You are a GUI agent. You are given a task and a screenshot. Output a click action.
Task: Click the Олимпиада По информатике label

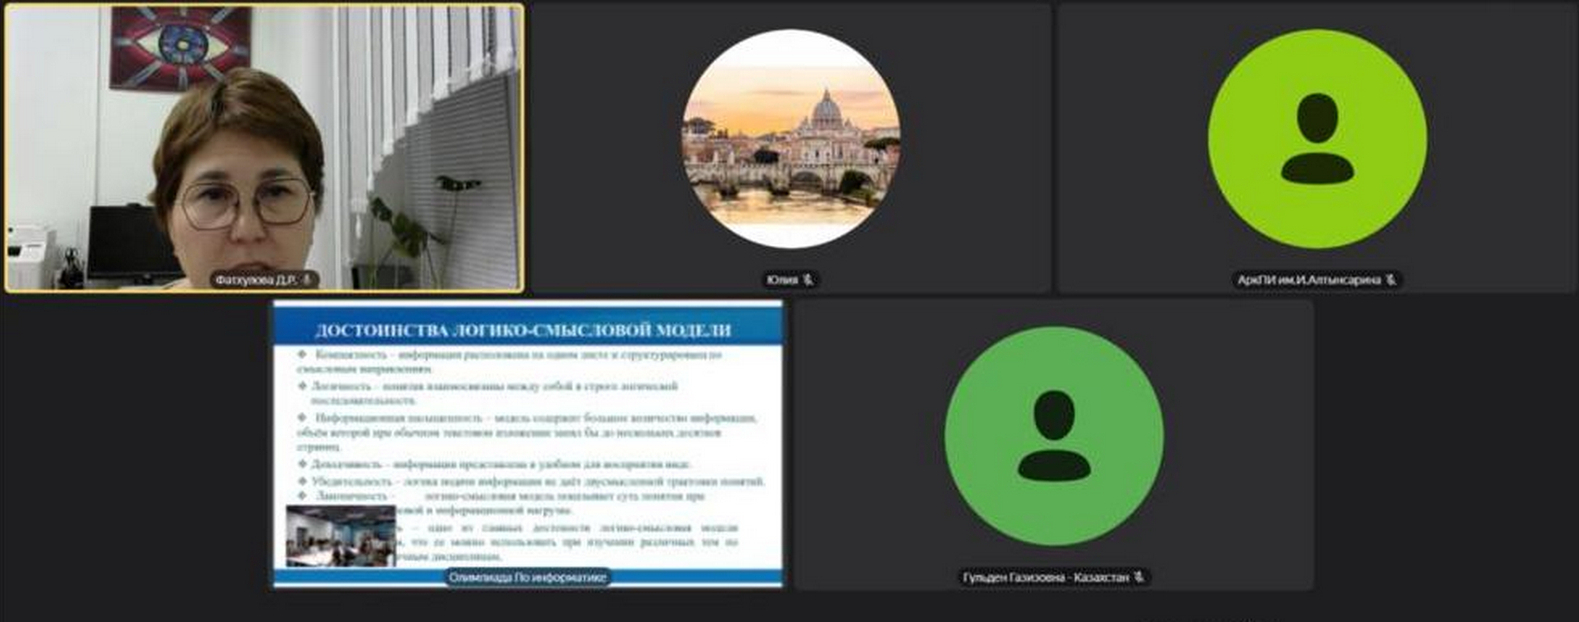pyautogui.click(x=527, y=577)
